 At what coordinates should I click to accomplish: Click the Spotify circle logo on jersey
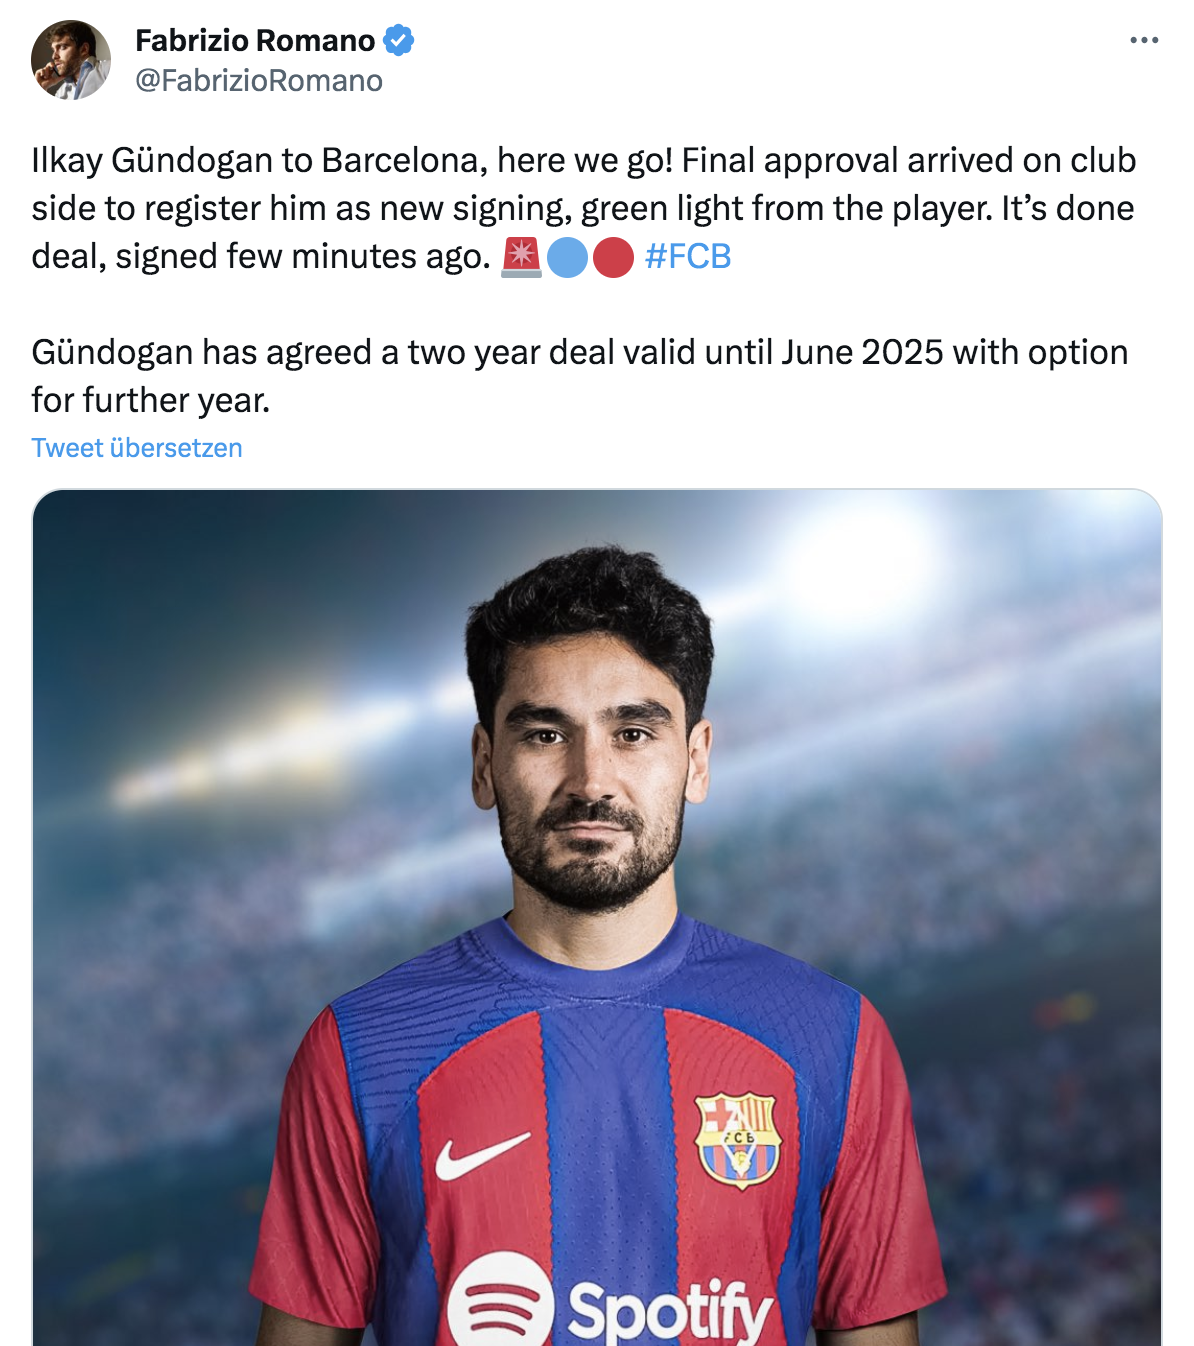(x=500, y=1302)
